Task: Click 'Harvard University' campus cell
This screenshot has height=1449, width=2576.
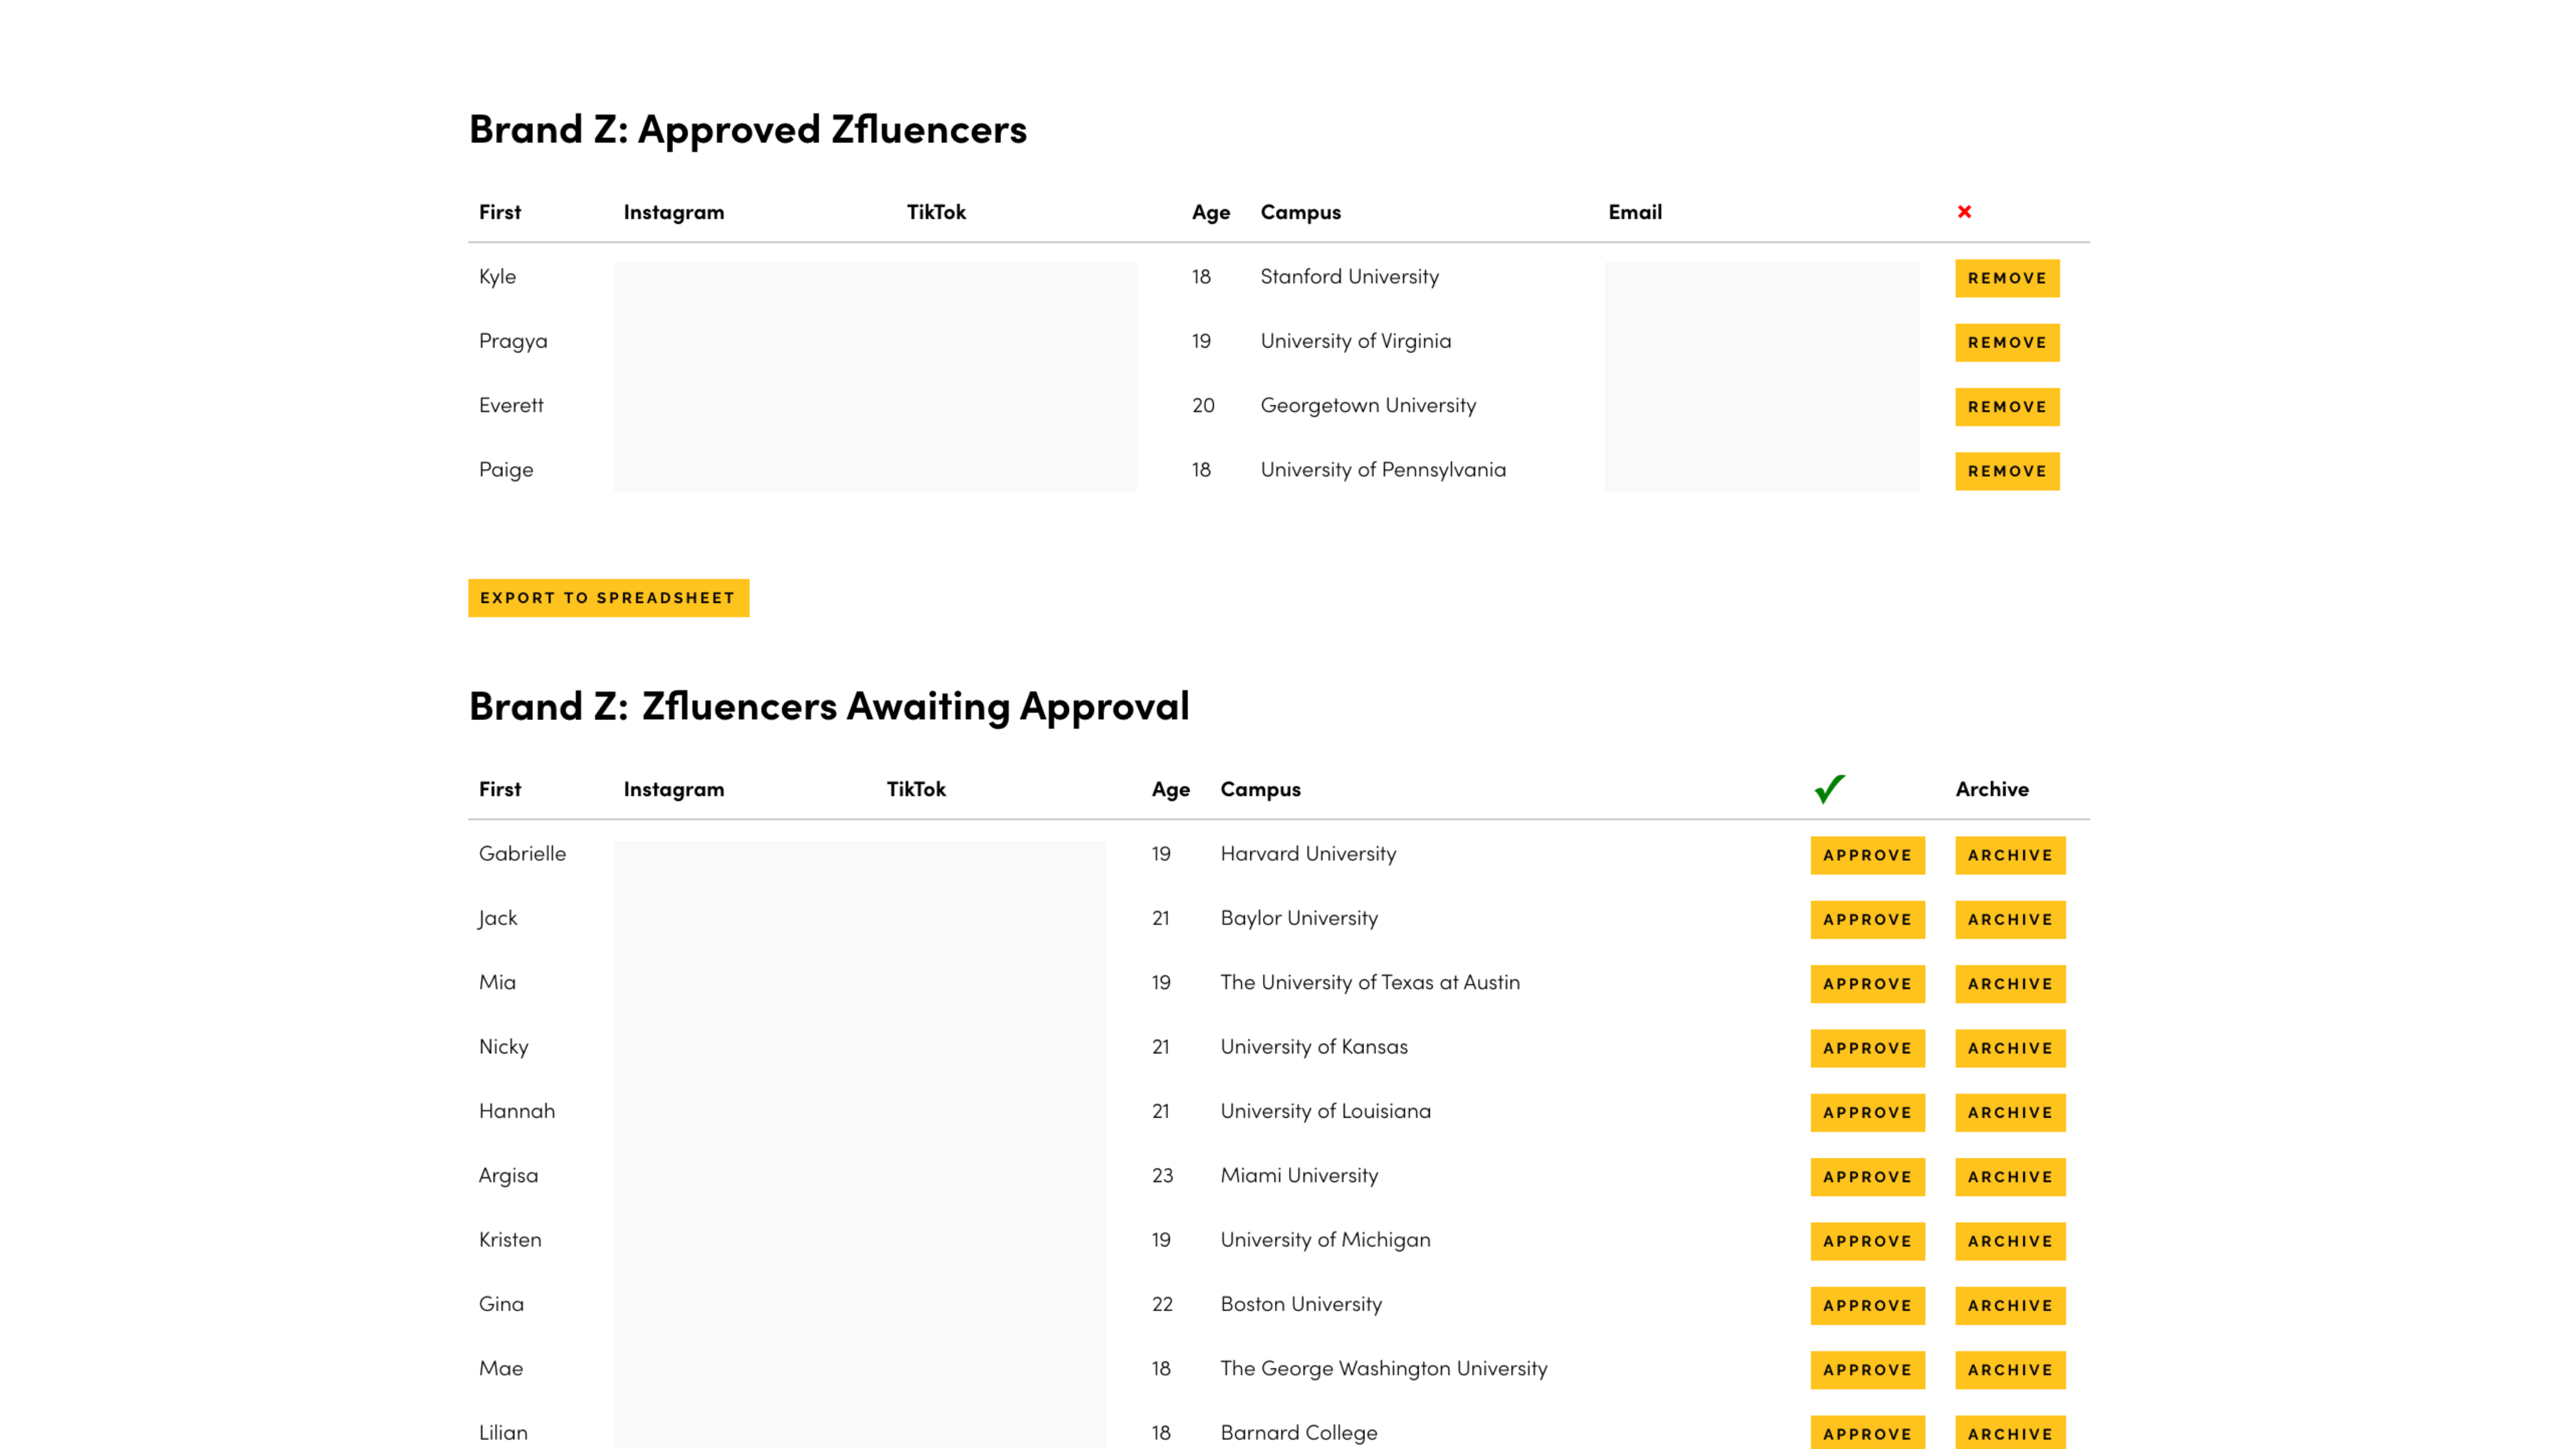Action: pyautogui.click(x=1308, y=854)
